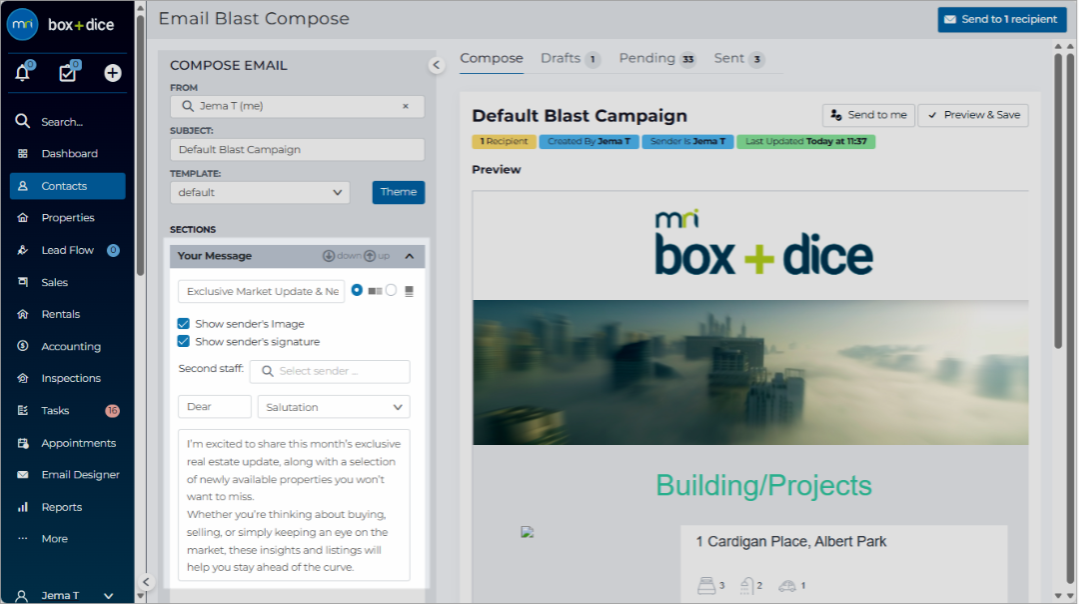The width and height of the screenshot is (1080, 604).
Task: Click the broken property image thumbnail
Action: (527, 532)
